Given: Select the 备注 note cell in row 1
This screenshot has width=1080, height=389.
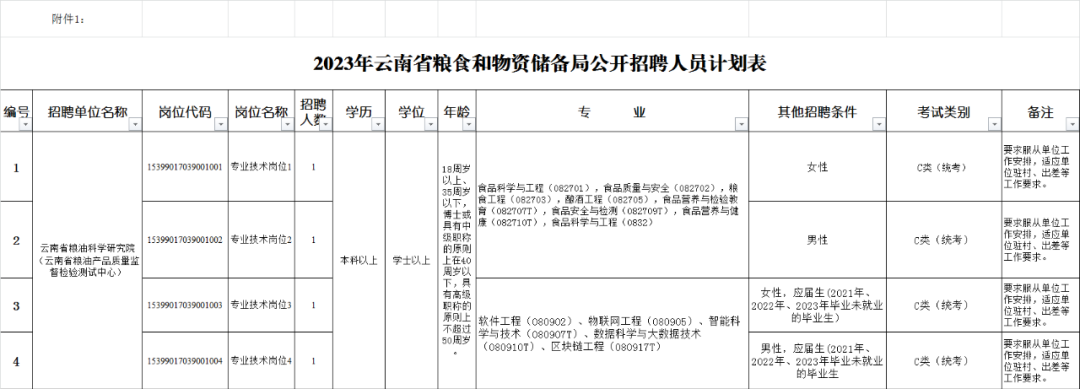Looking at the screenshot, I should 1041,167.
